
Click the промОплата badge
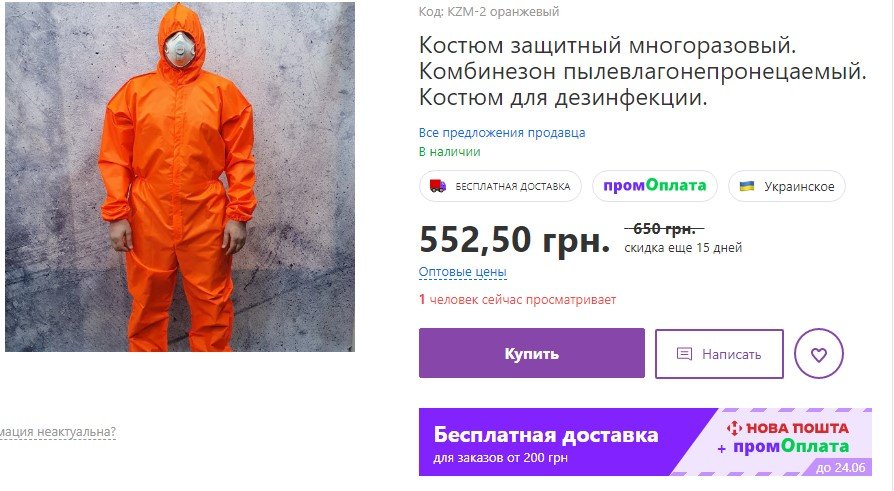[x=655, y=186]
